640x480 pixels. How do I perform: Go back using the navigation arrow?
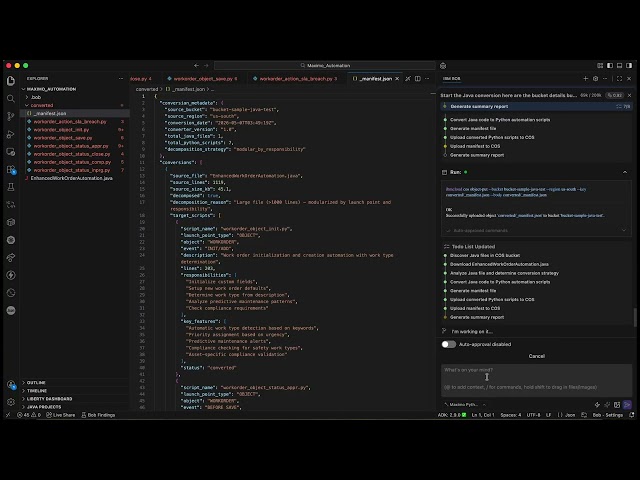(197, 65)
